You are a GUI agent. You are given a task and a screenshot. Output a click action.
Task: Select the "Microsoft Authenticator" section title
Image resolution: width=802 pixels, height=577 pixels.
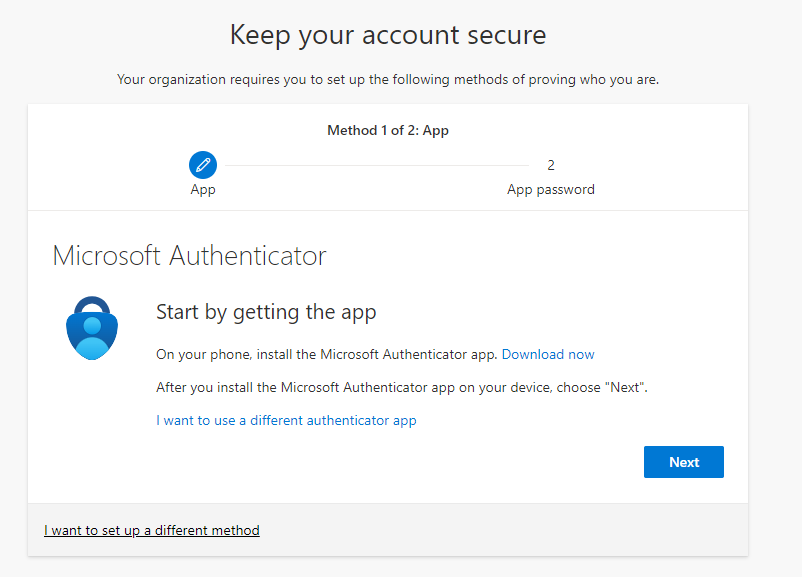pyautogui.click(x=186, y=255)
